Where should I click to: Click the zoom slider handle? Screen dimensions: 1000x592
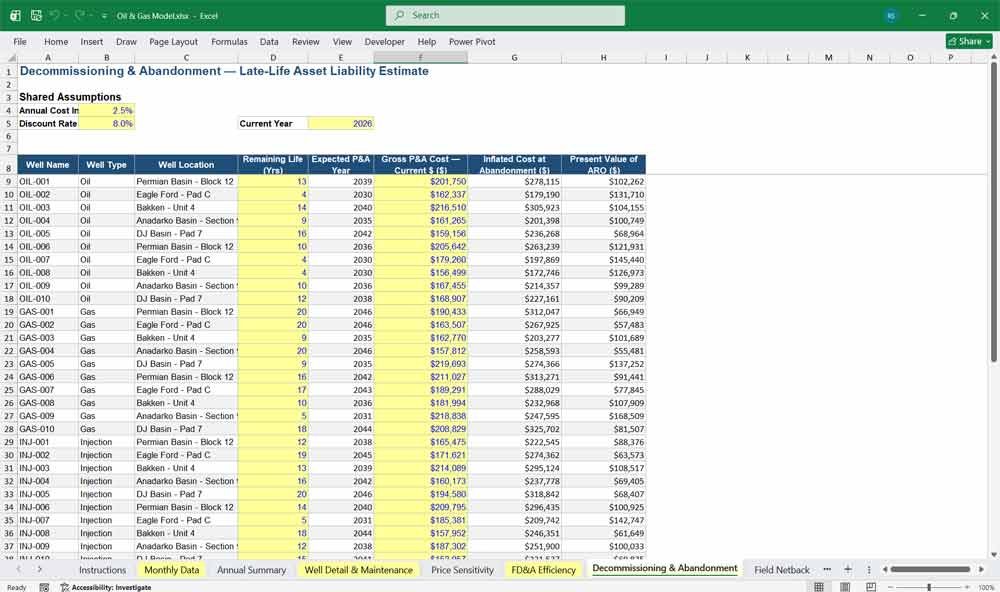929,587
